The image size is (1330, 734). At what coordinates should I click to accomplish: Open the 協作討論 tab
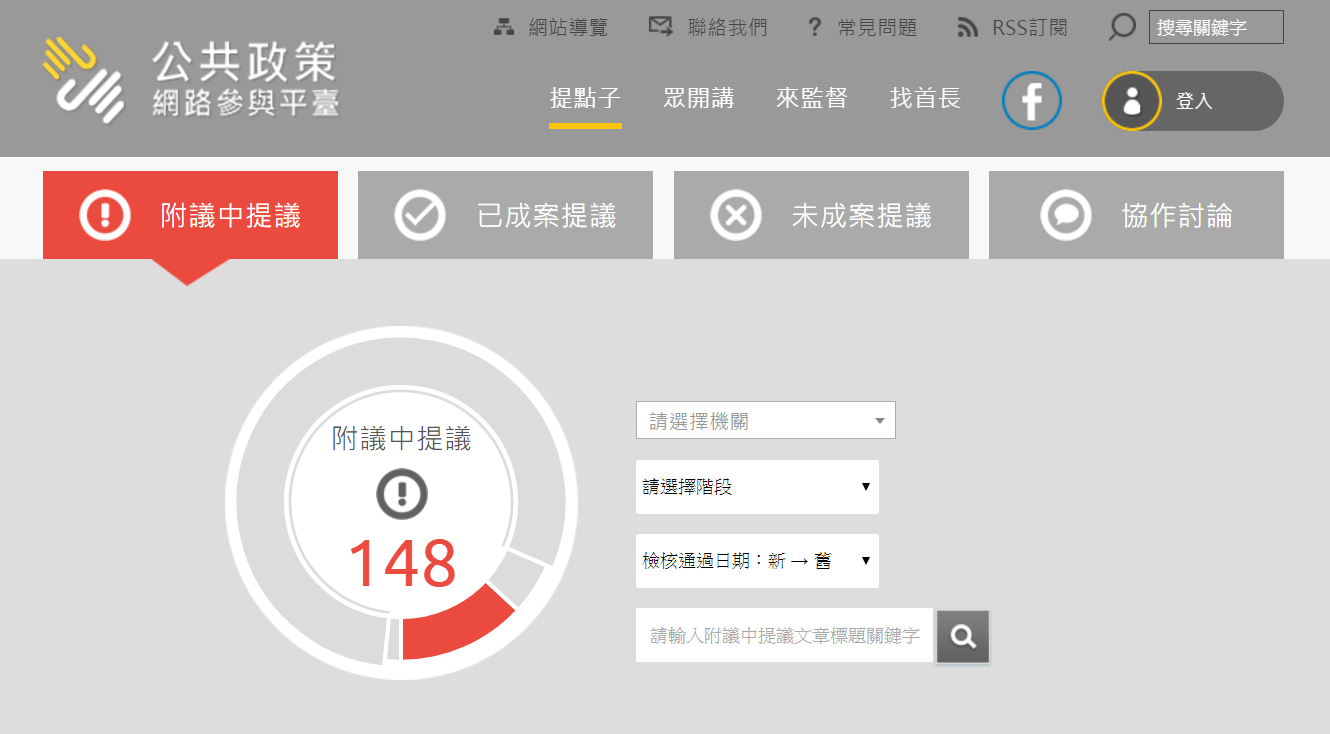[1136, 215]
